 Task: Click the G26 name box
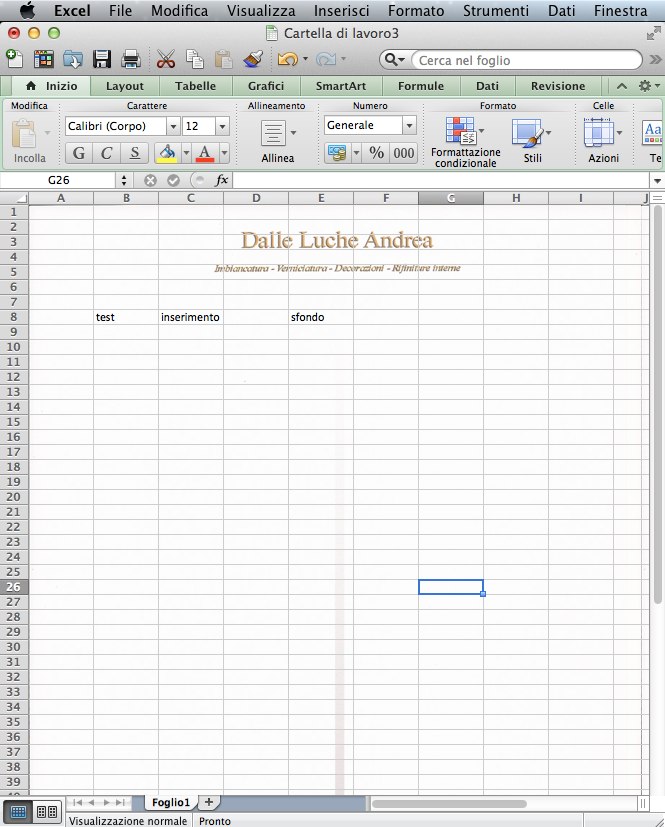tap(58, 180)
